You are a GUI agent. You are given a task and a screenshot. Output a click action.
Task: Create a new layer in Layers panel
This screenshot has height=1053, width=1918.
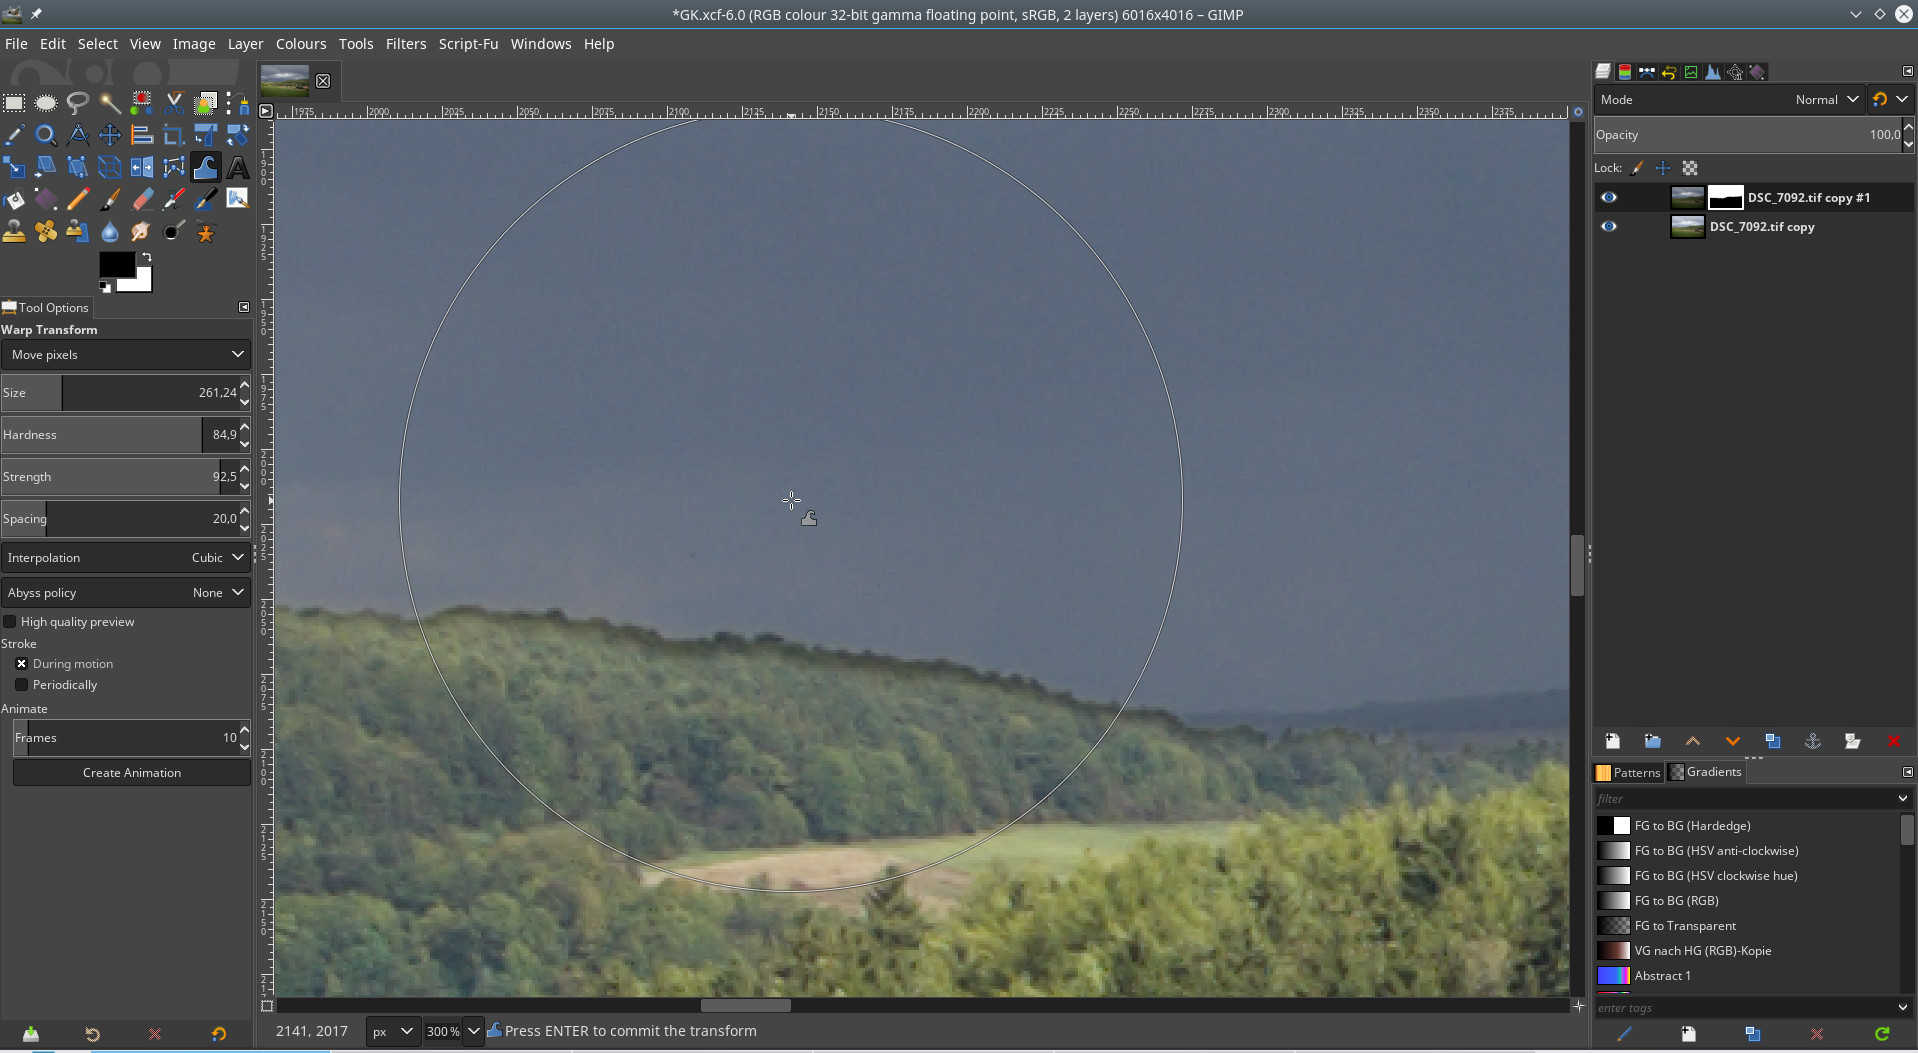pyautogui.click(x=1612, y=741)
